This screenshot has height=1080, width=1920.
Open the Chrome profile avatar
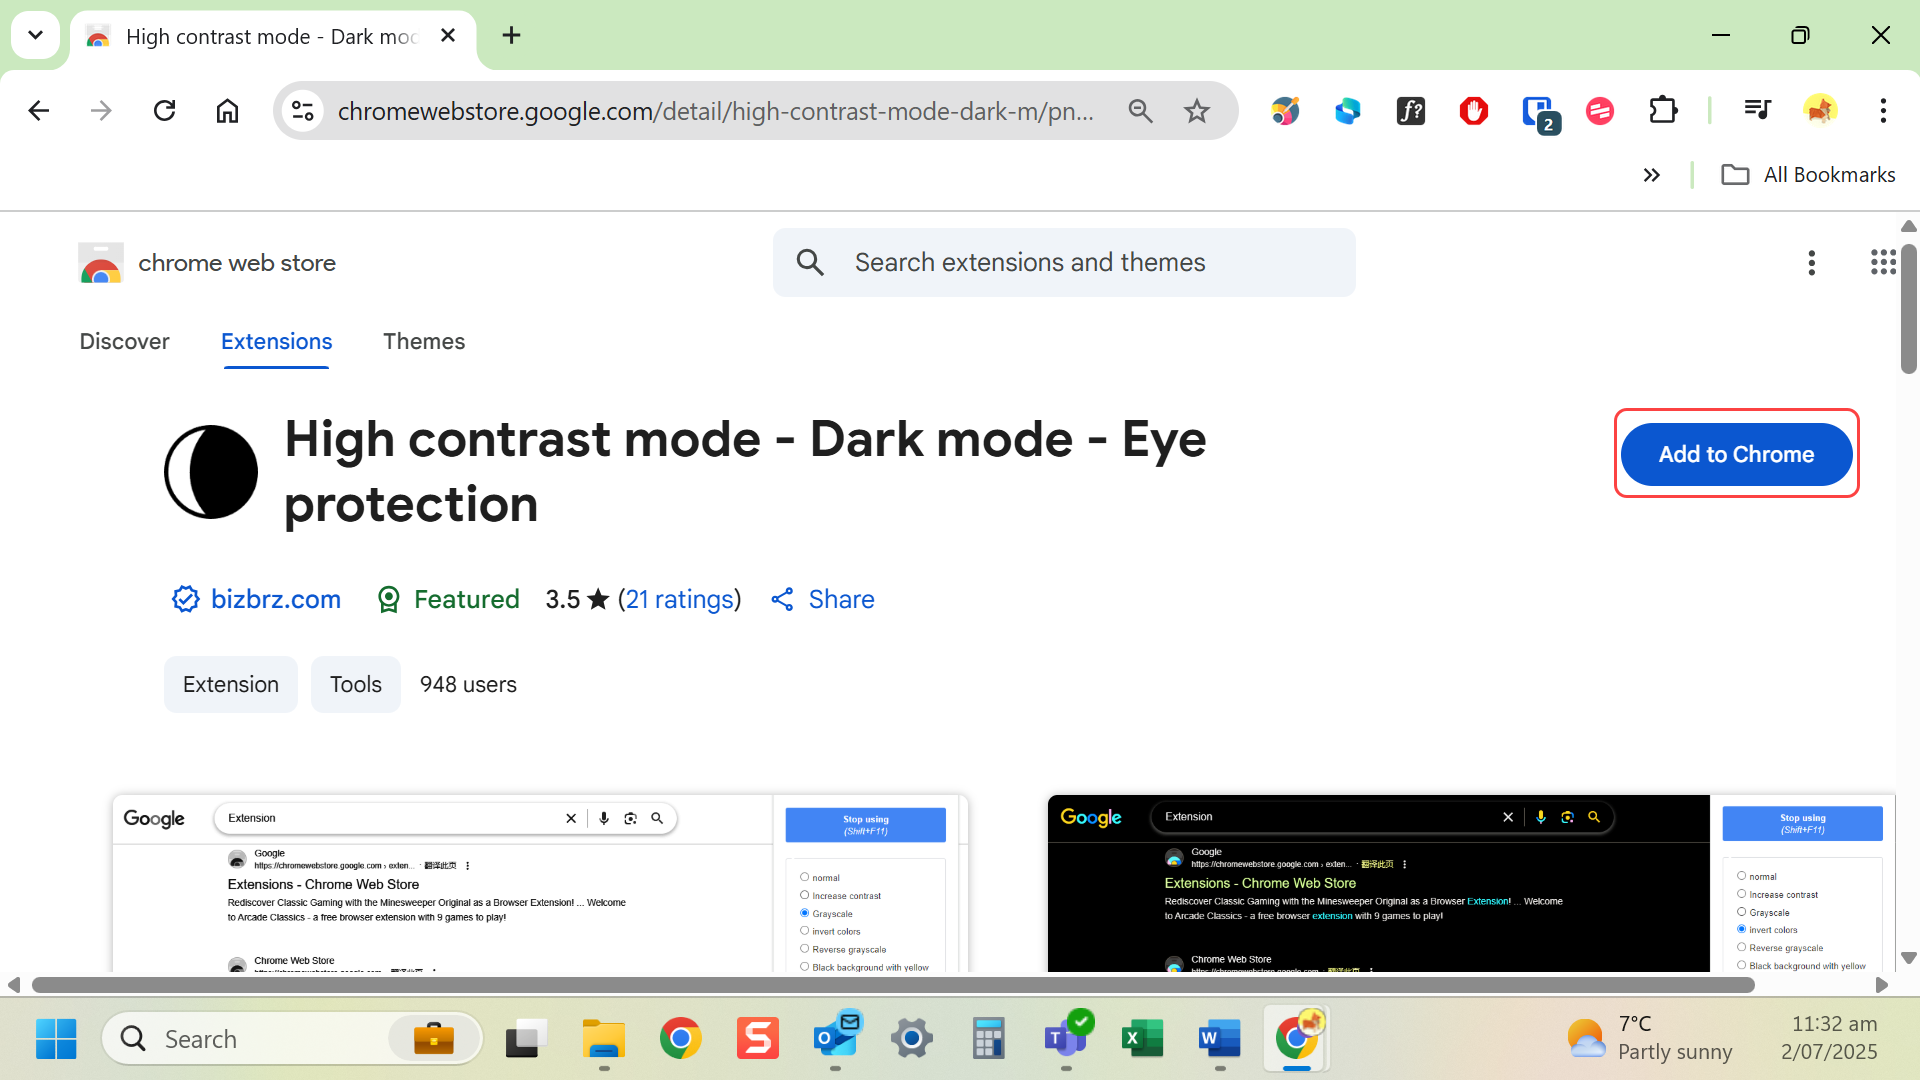[x=1820, y=111]
